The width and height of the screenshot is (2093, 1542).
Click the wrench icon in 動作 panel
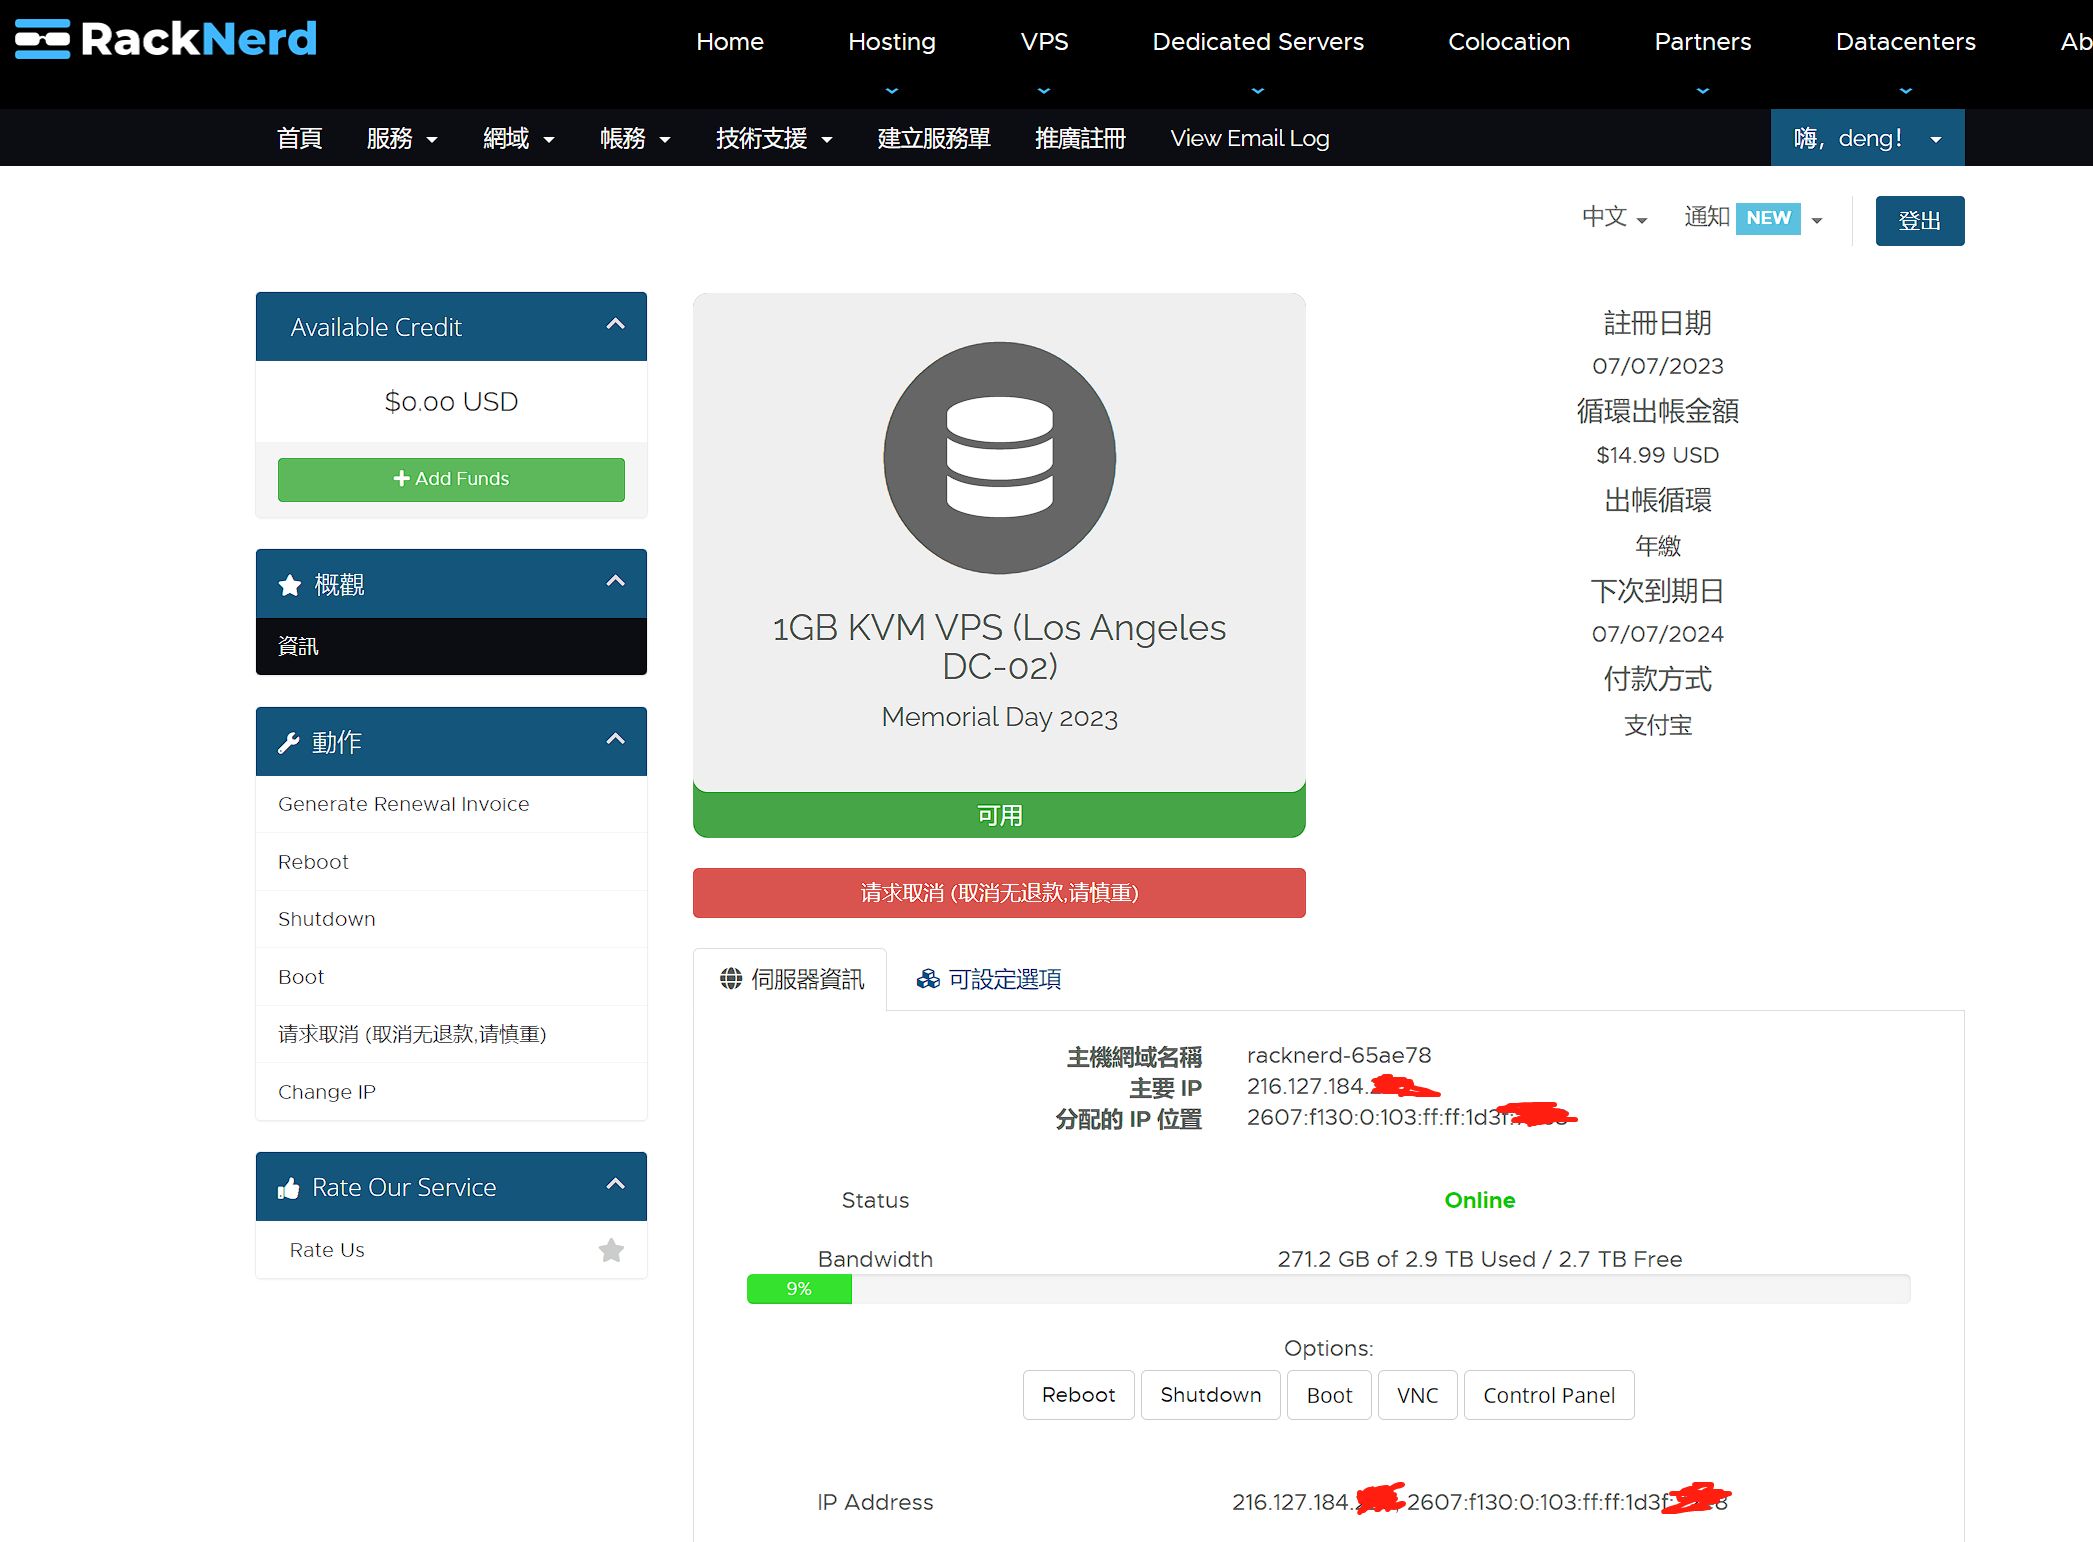[x=289, y=743]
